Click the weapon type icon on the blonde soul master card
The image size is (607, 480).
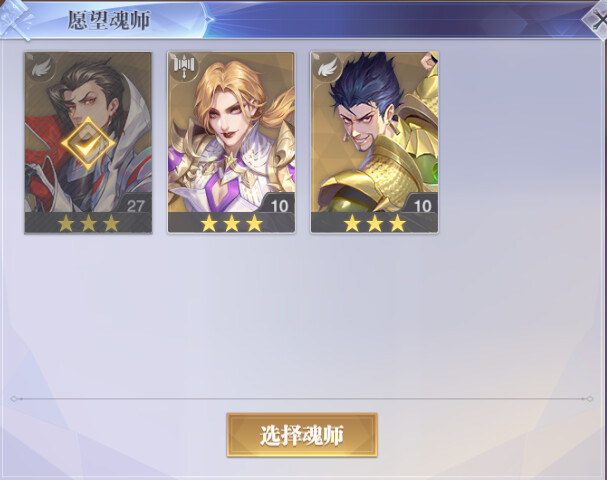click(183, 66)
